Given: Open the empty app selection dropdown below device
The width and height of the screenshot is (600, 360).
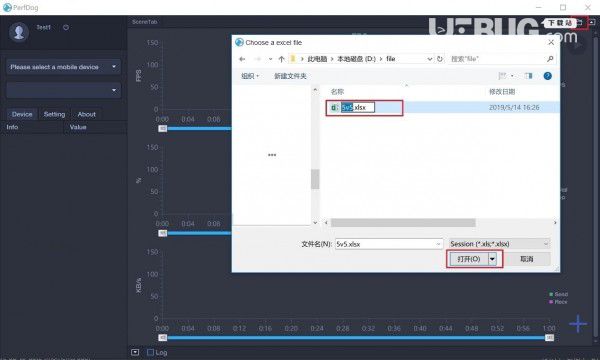Looking at the screenshot, I should point(64,90).
